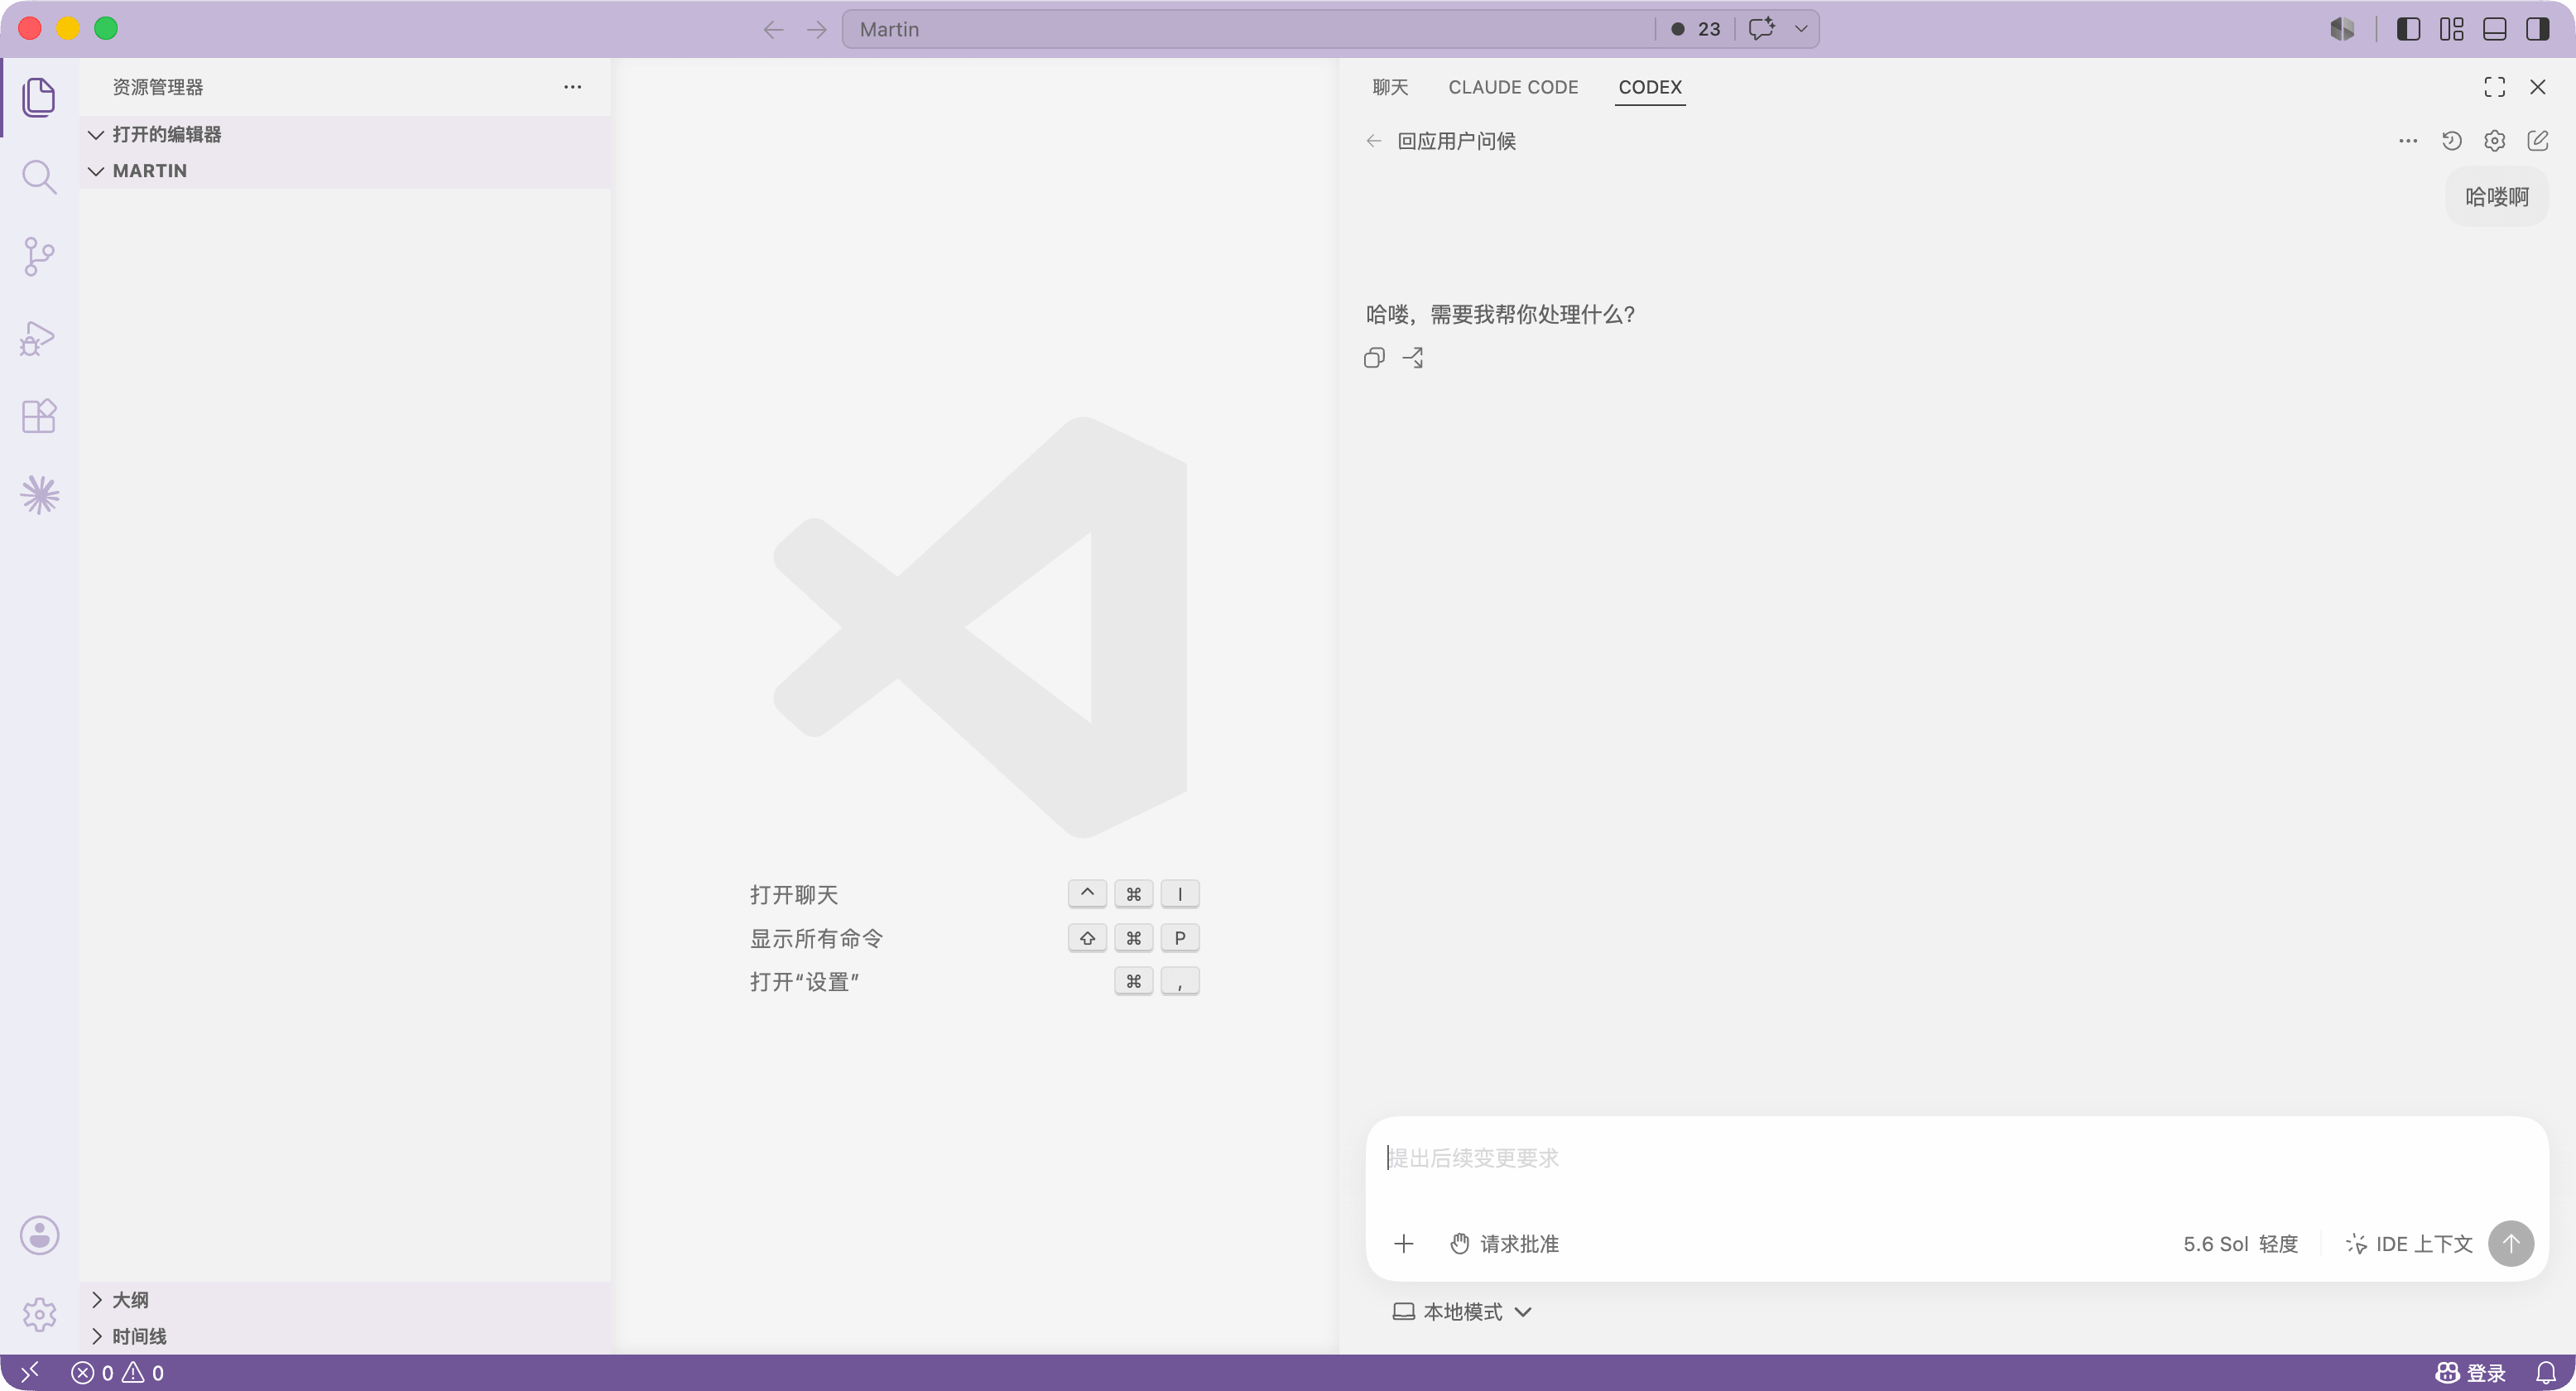Click the 23 indicator in the title bar

(1695, 29)
